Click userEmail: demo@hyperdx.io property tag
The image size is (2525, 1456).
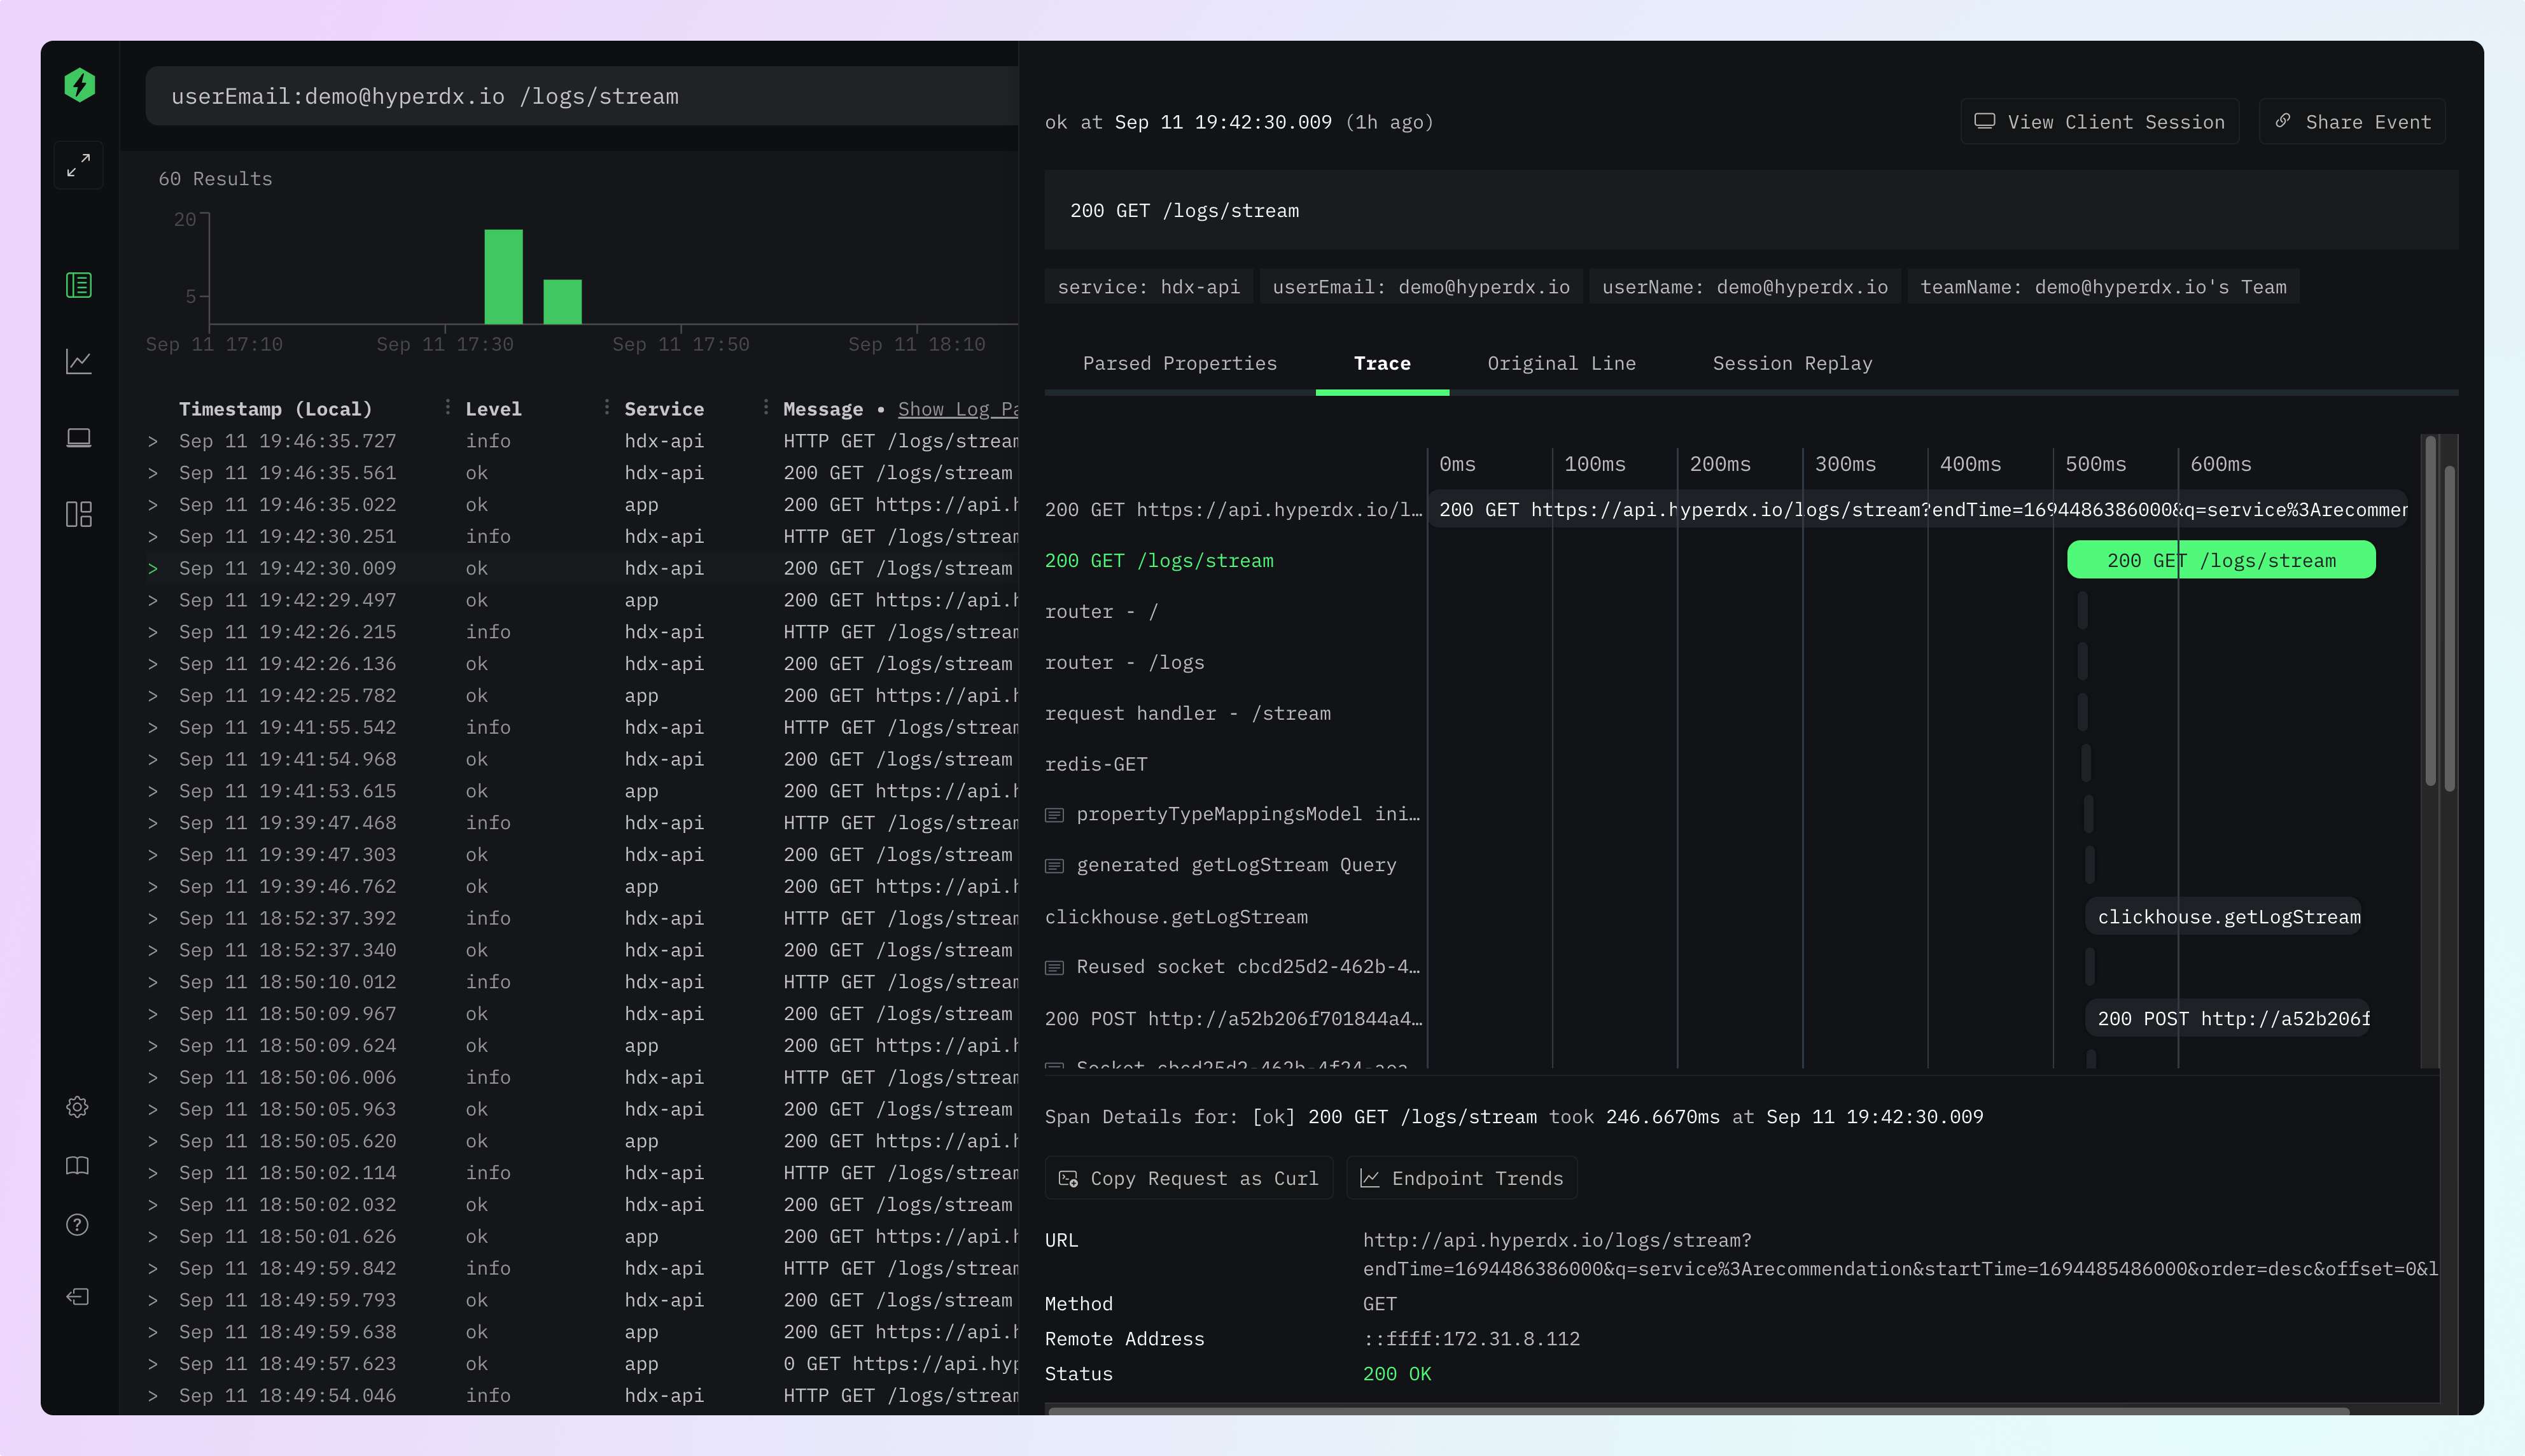pos(1420,287)
